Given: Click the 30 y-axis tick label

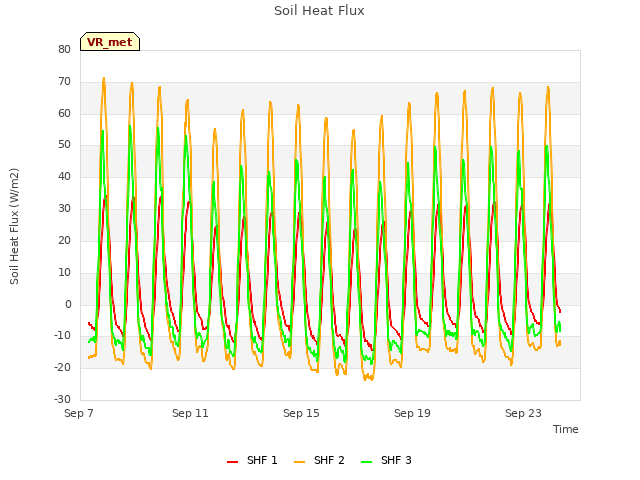Looking at the screenshot, I should coord(64,208).
